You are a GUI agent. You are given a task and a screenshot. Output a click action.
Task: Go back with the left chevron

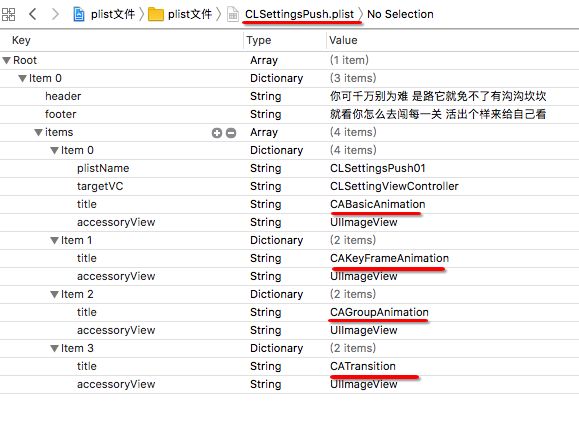click(32, 14)
